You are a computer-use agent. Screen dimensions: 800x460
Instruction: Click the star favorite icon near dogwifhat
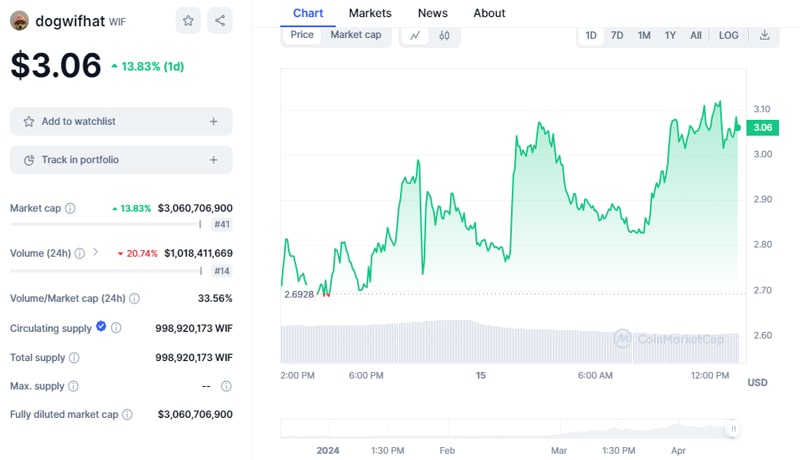point(188,20)
